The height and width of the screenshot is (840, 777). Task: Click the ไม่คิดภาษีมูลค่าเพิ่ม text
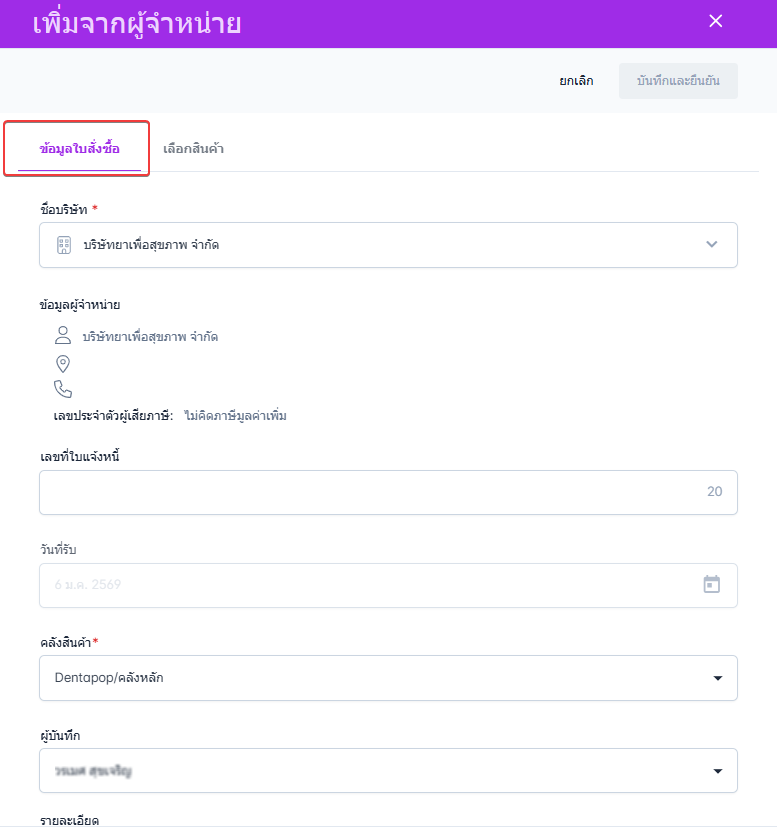pyautogui.click(x=235, y=416)
